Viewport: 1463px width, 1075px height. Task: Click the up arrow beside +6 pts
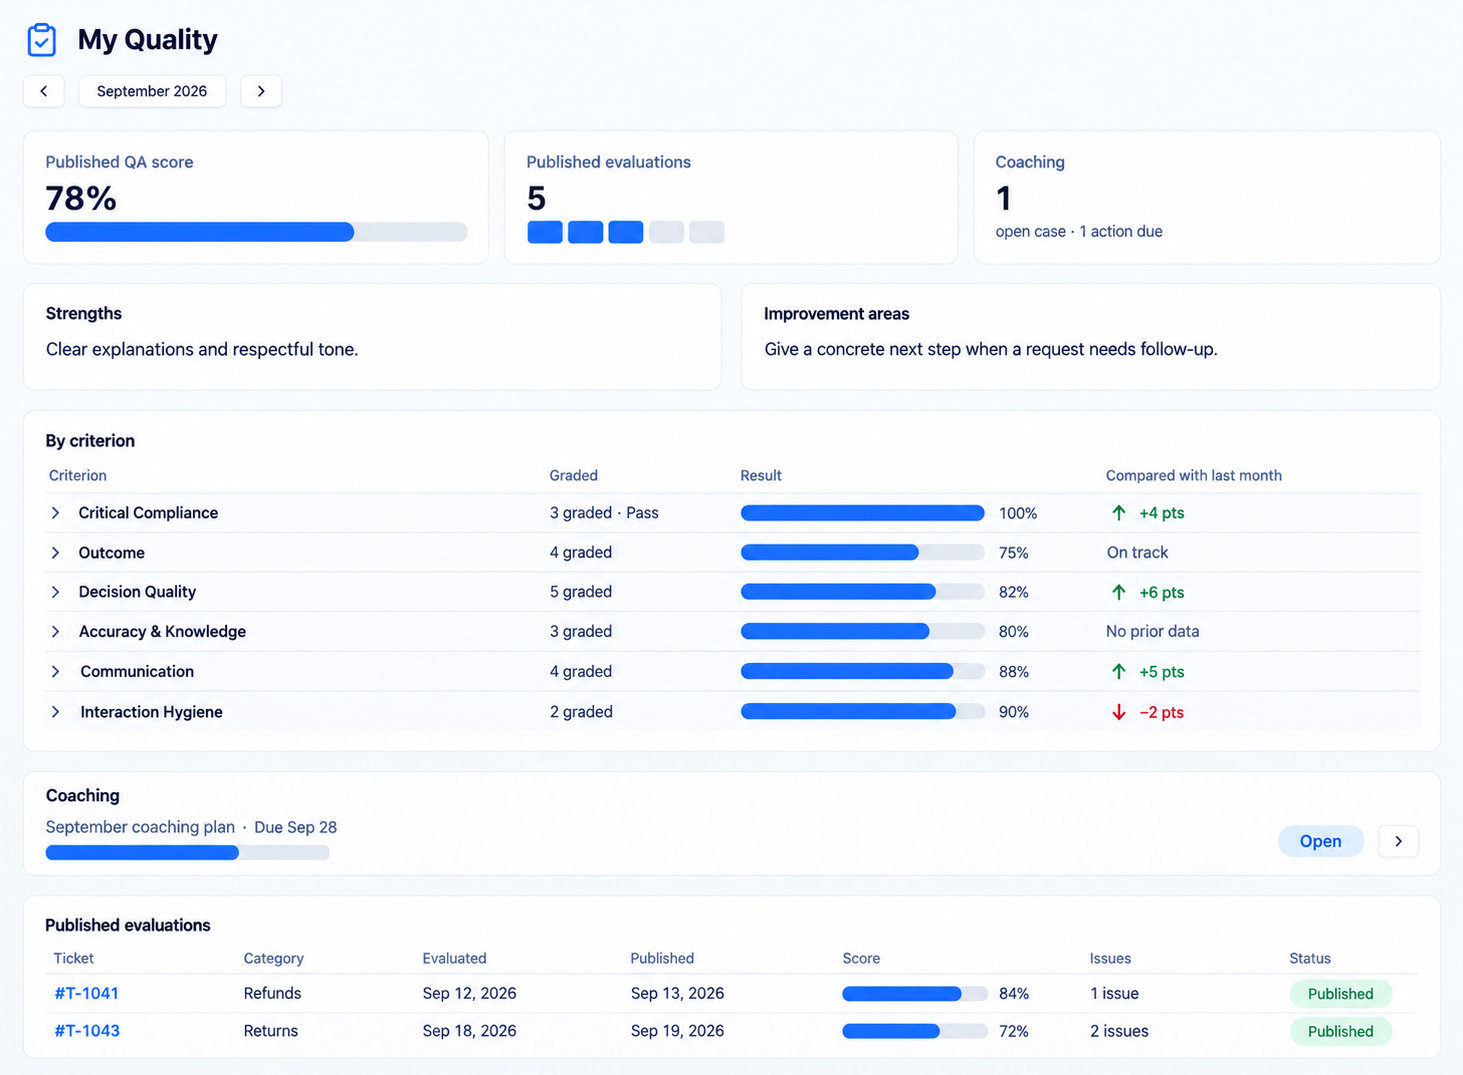(1119, 592)
